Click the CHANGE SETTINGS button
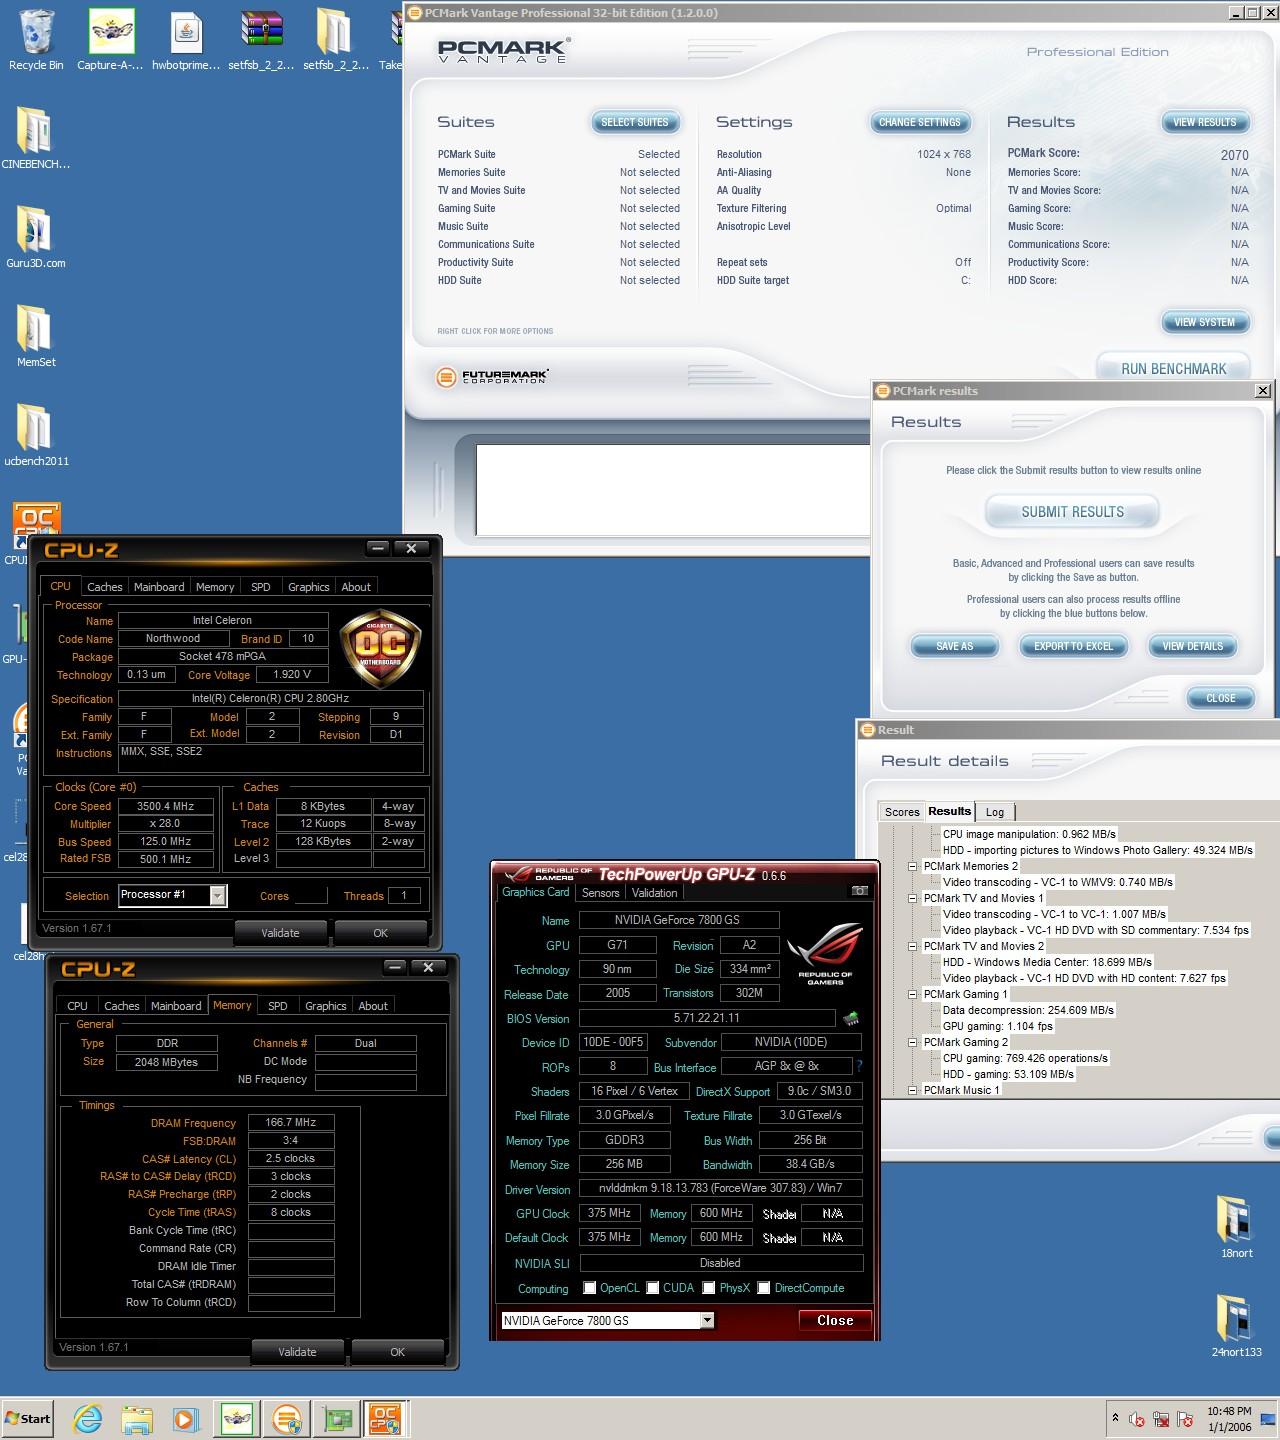Screen dimensions: 1280x1440 point(920,122)
